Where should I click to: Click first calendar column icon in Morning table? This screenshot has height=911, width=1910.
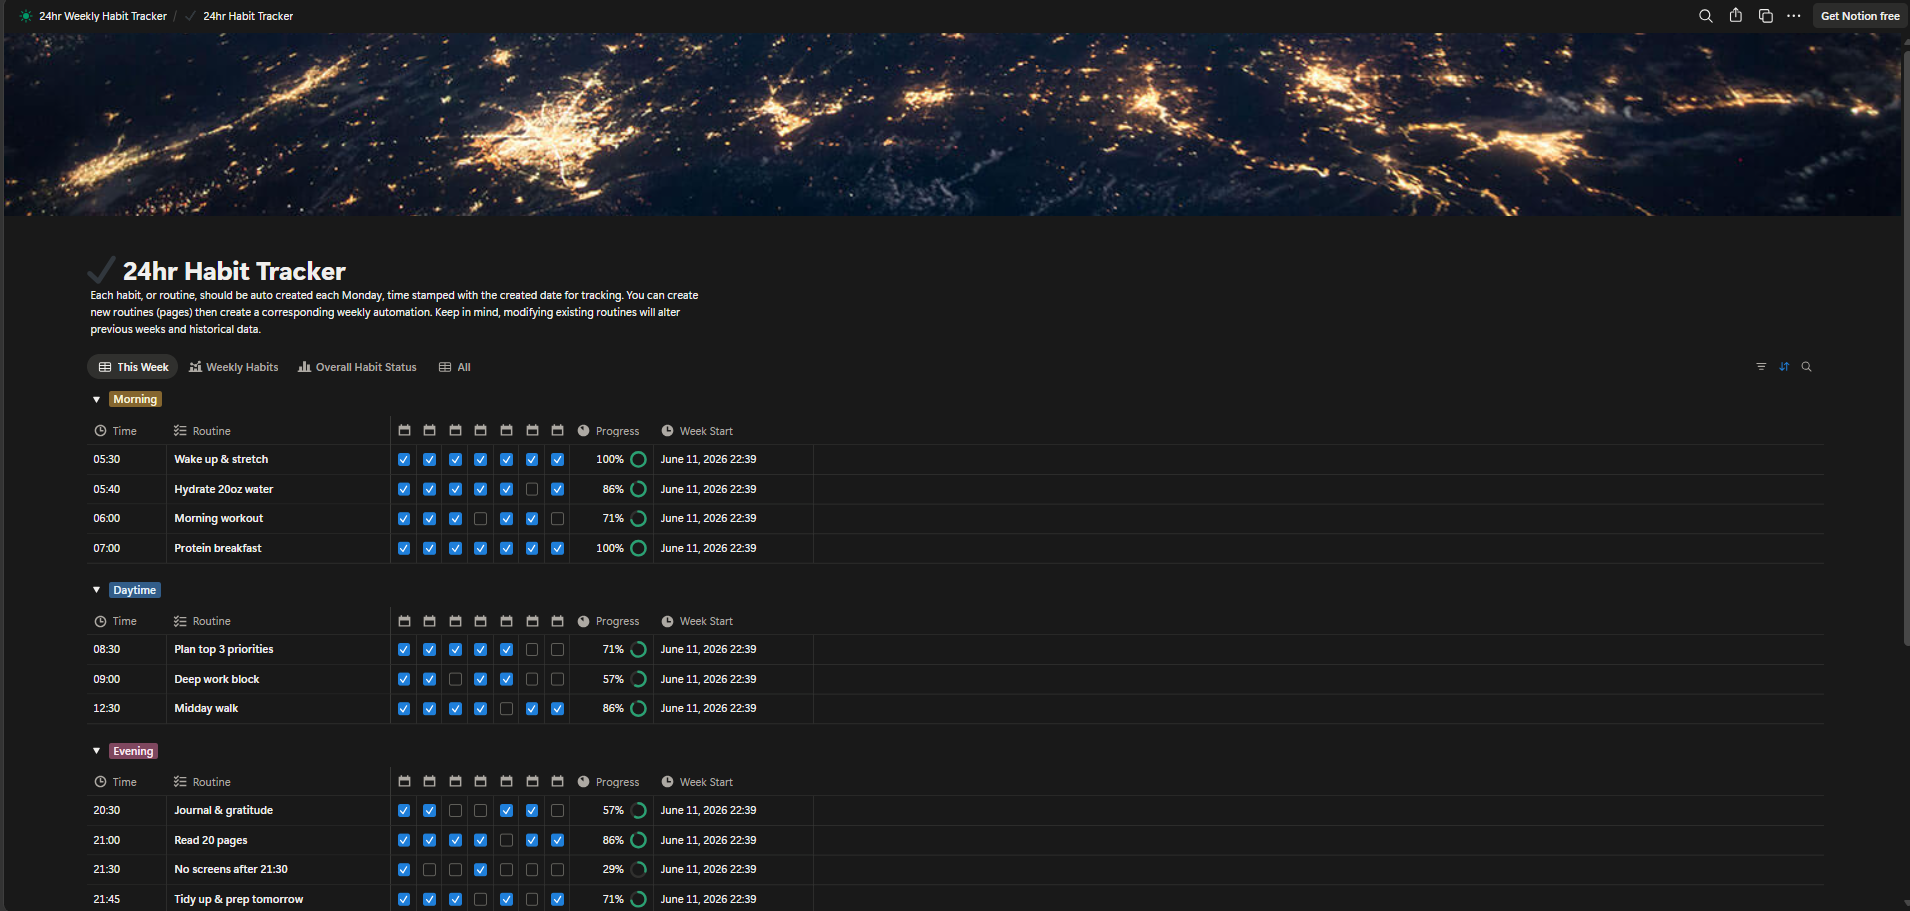(x=404, y=431)
